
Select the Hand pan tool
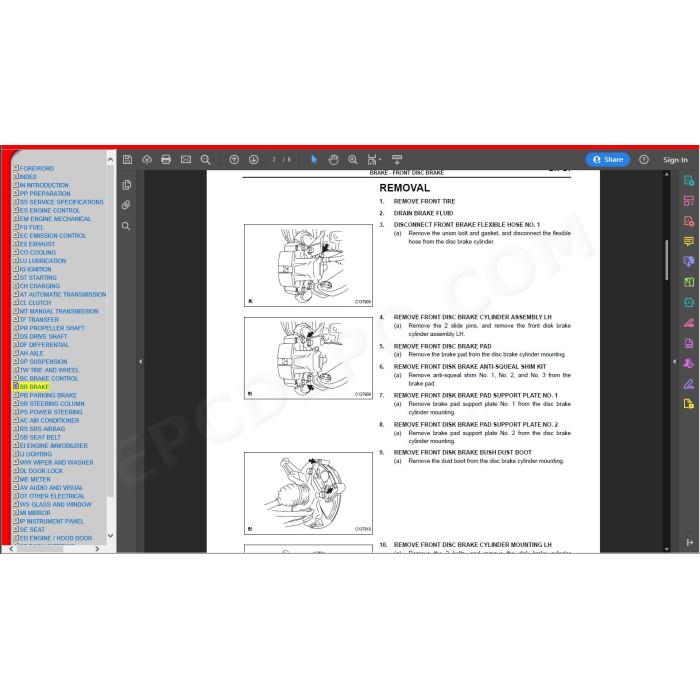click(333, 159)
